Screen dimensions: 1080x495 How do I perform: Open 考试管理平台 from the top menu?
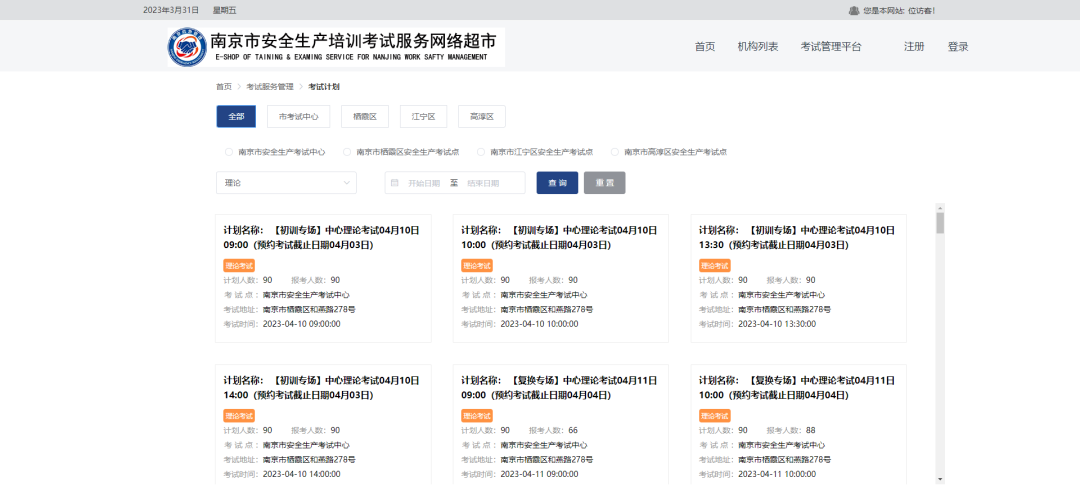pyautogui.click(x=830, y=47)
